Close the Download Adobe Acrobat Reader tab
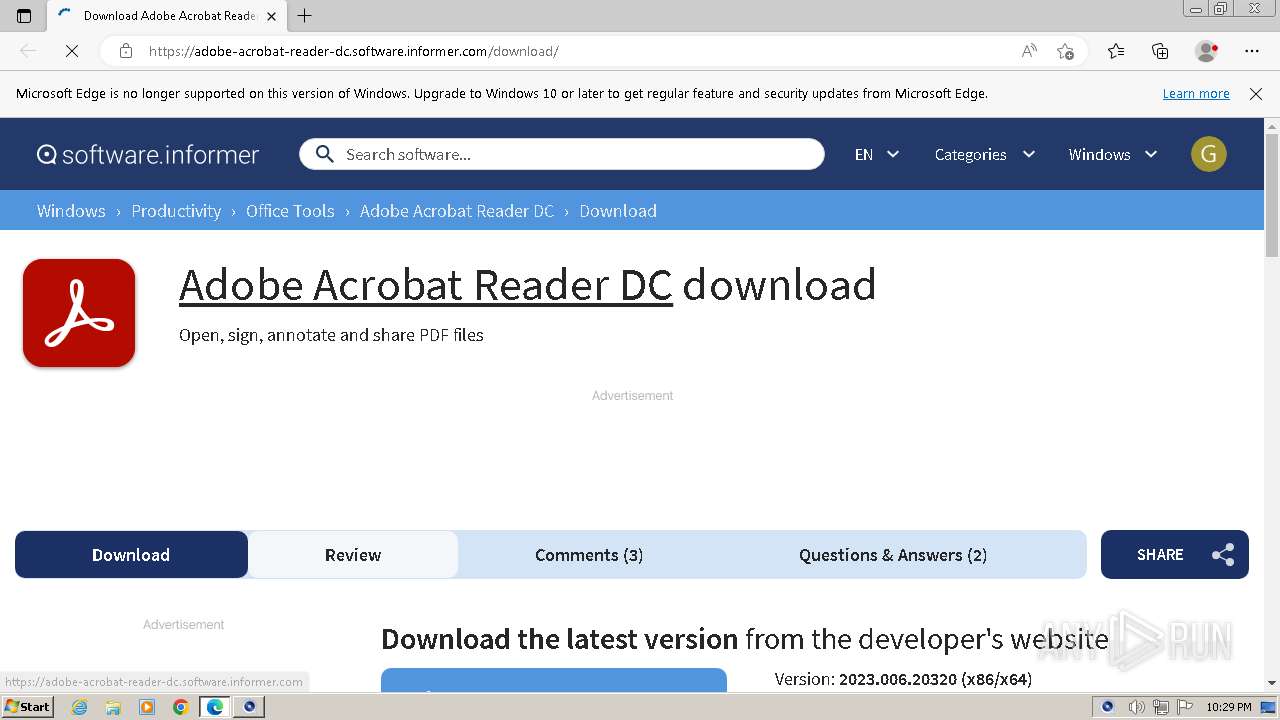This screenshot has height=720, width=1280. coord(271,16)
